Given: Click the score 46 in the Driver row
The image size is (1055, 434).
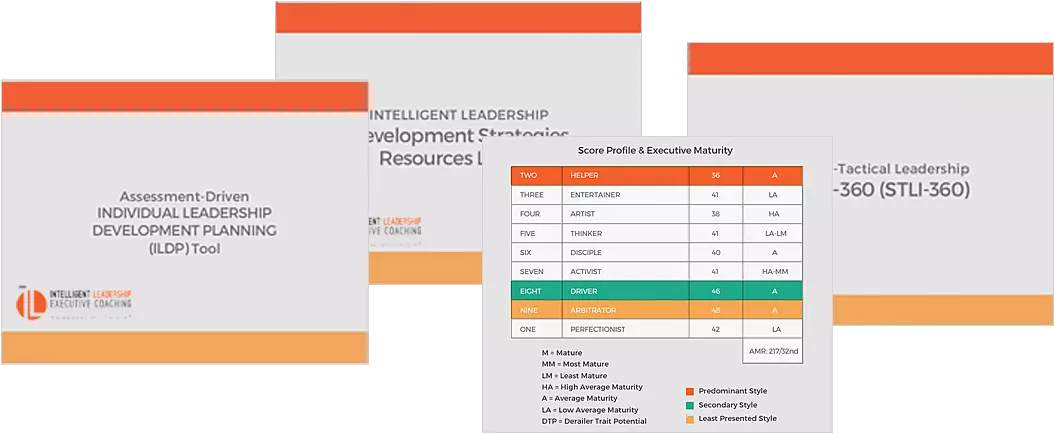Looking at the screenshot, I should [x=715, y=291].
